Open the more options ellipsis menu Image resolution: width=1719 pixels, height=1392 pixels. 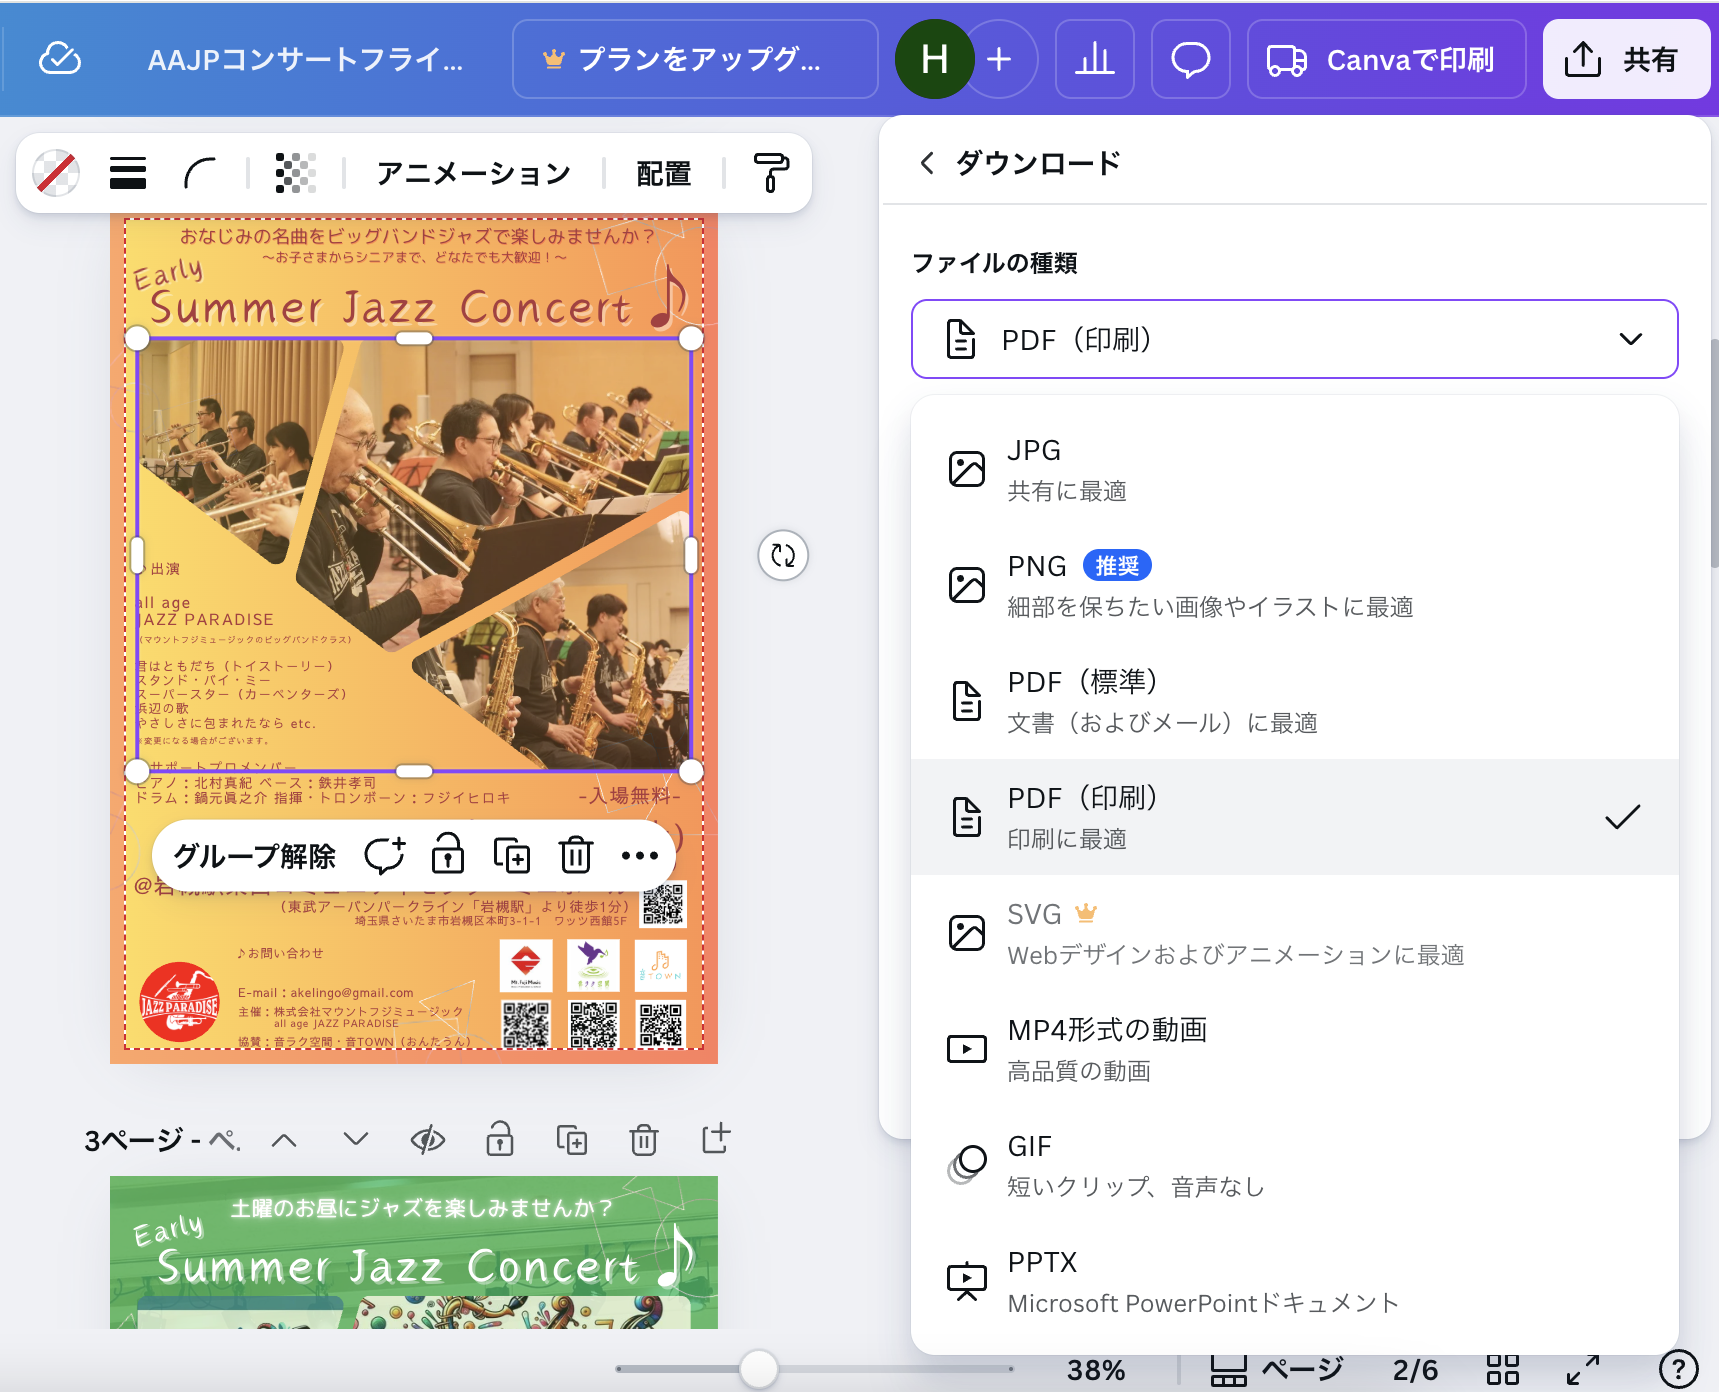click(x=639, y=855)
